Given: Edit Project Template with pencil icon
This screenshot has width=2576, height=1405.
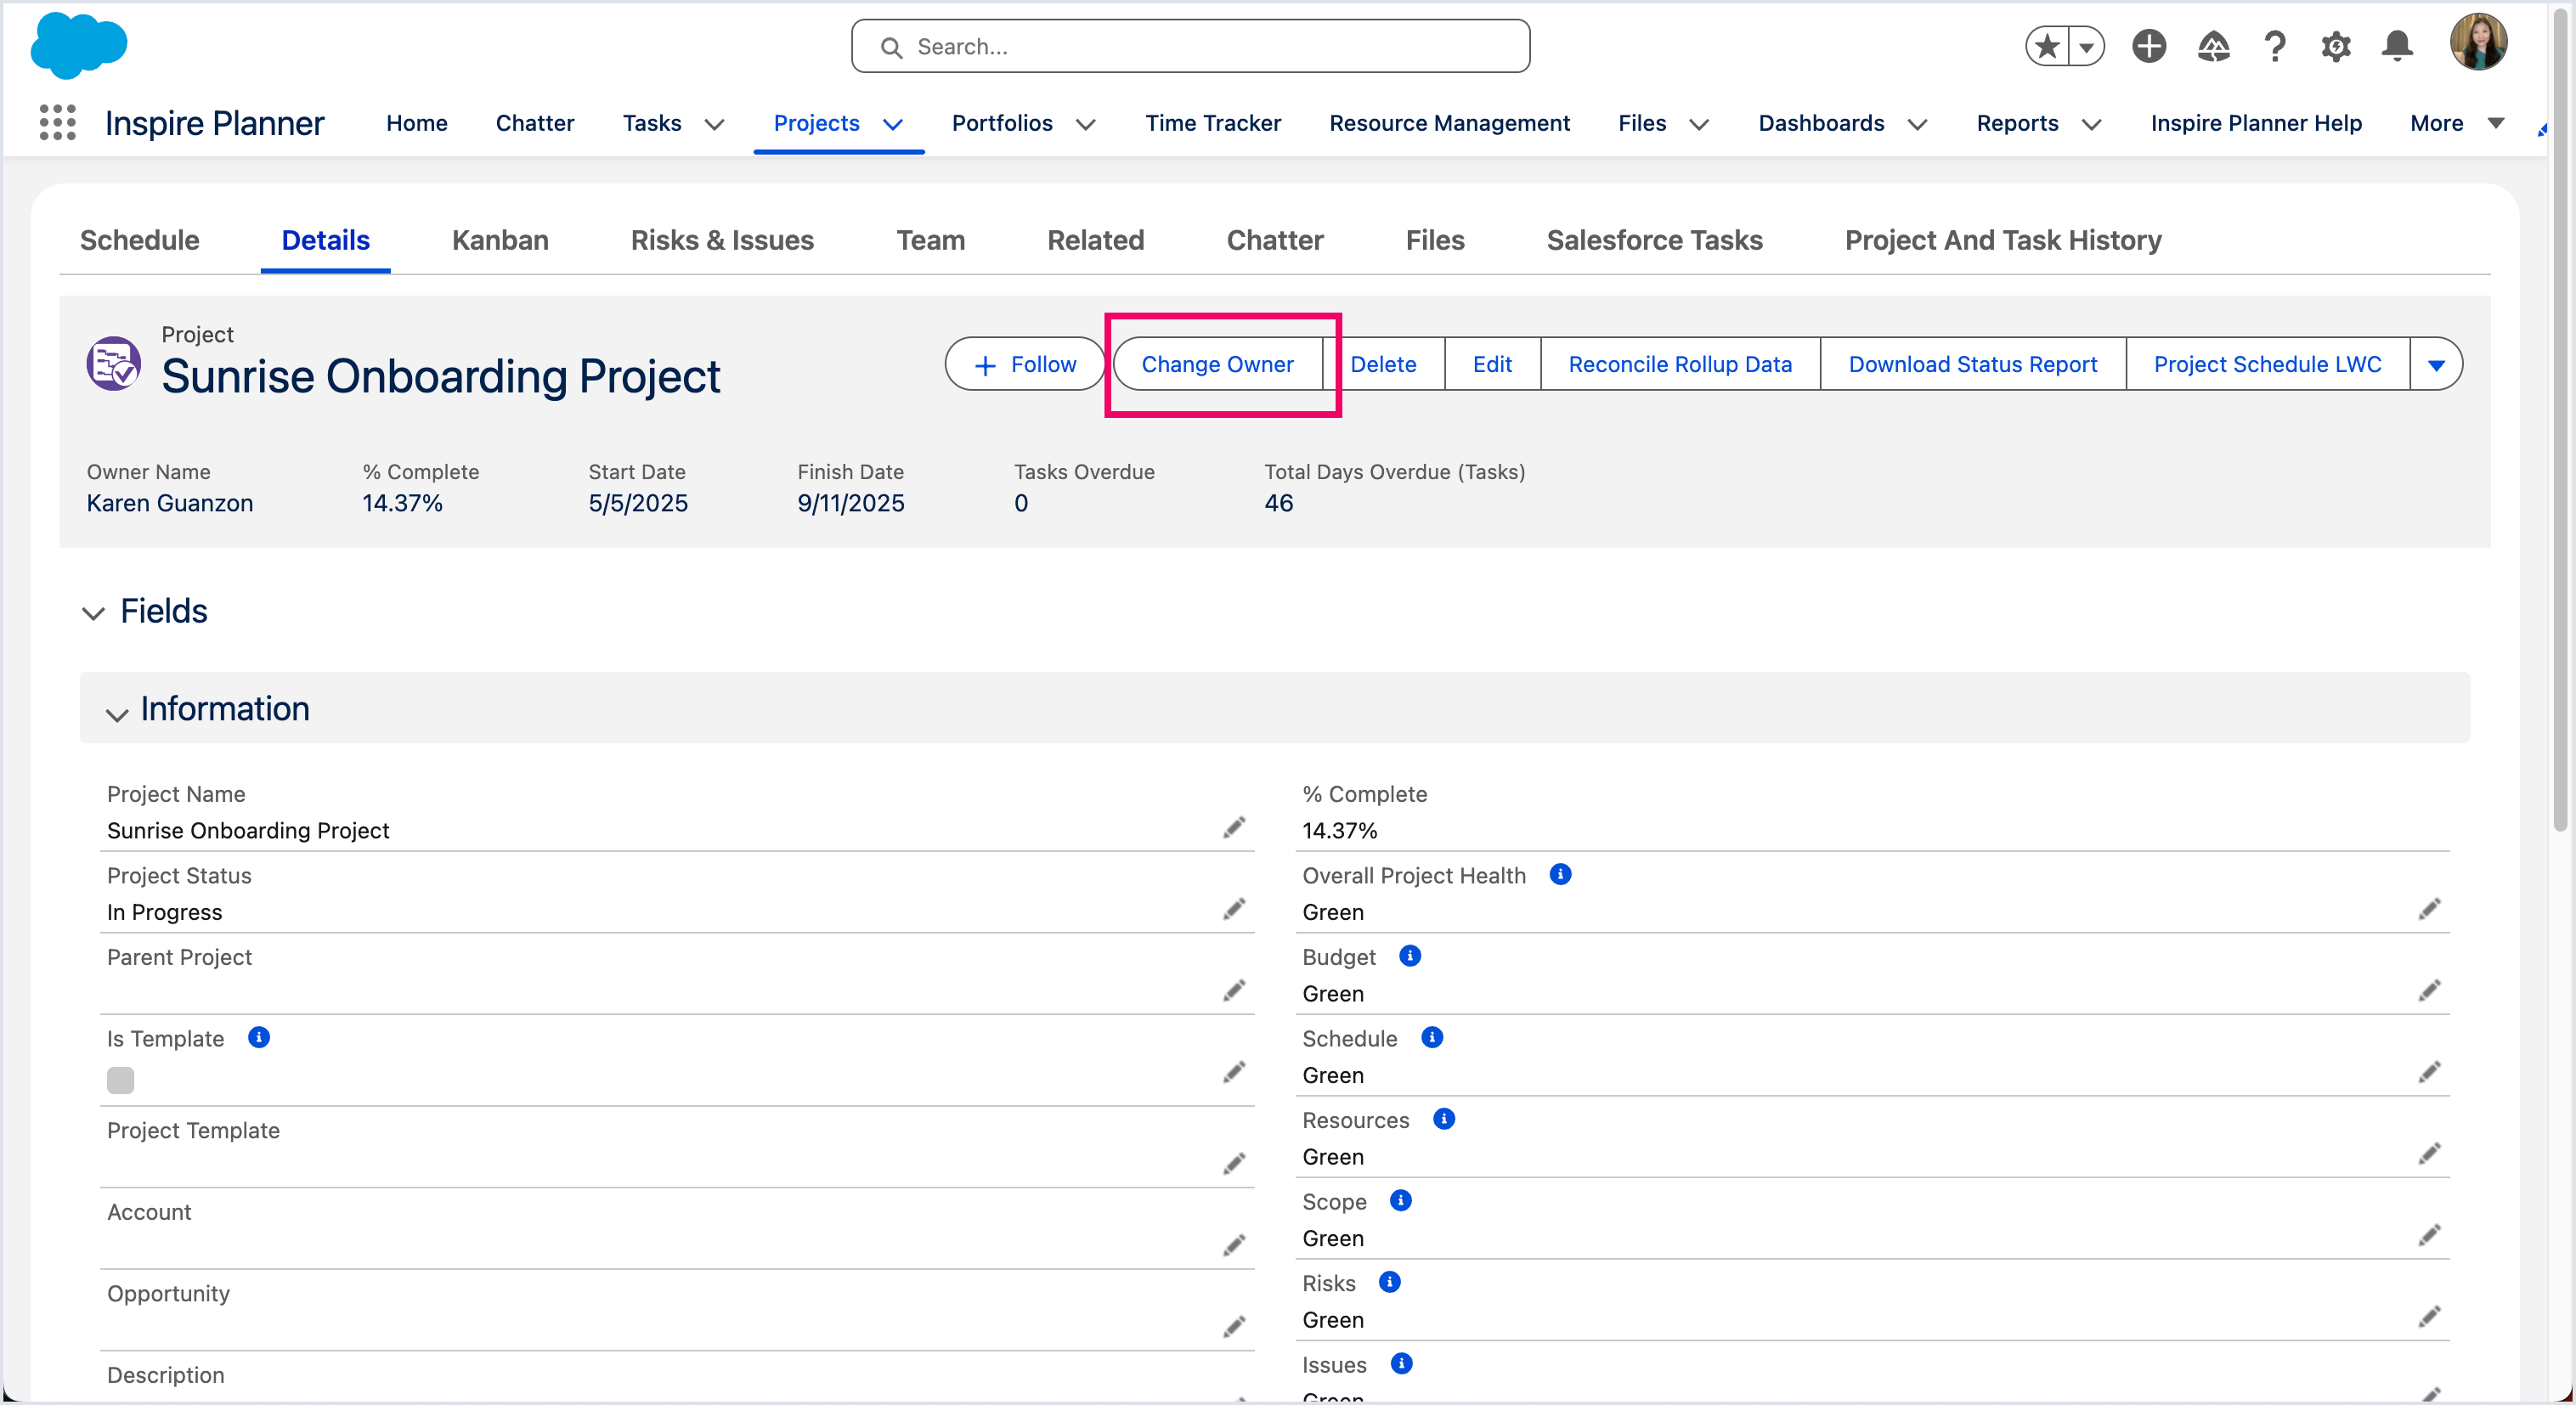Looking at the screenshot, I should (1234, 1164).
